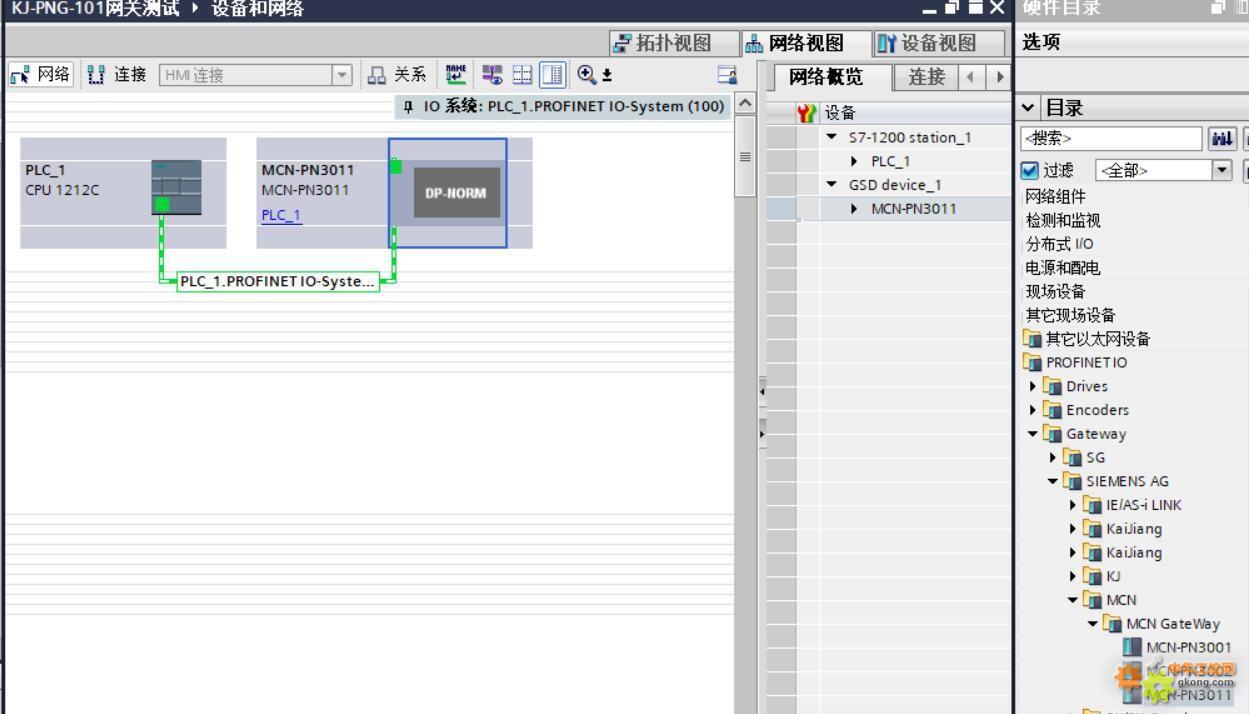Expand the KJ folder

[x=1073, y=576]
